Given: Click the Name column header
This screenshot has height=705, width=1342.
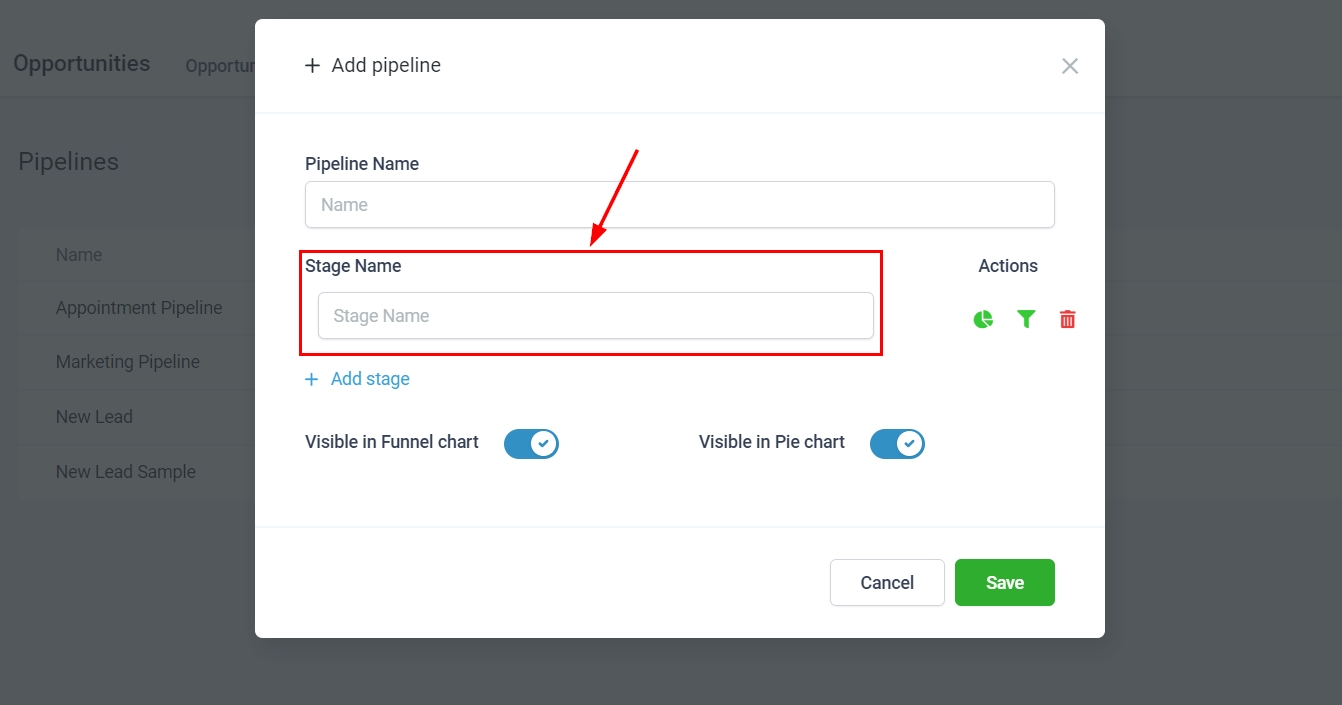Looking at the screenshot, I should point(79,255).
